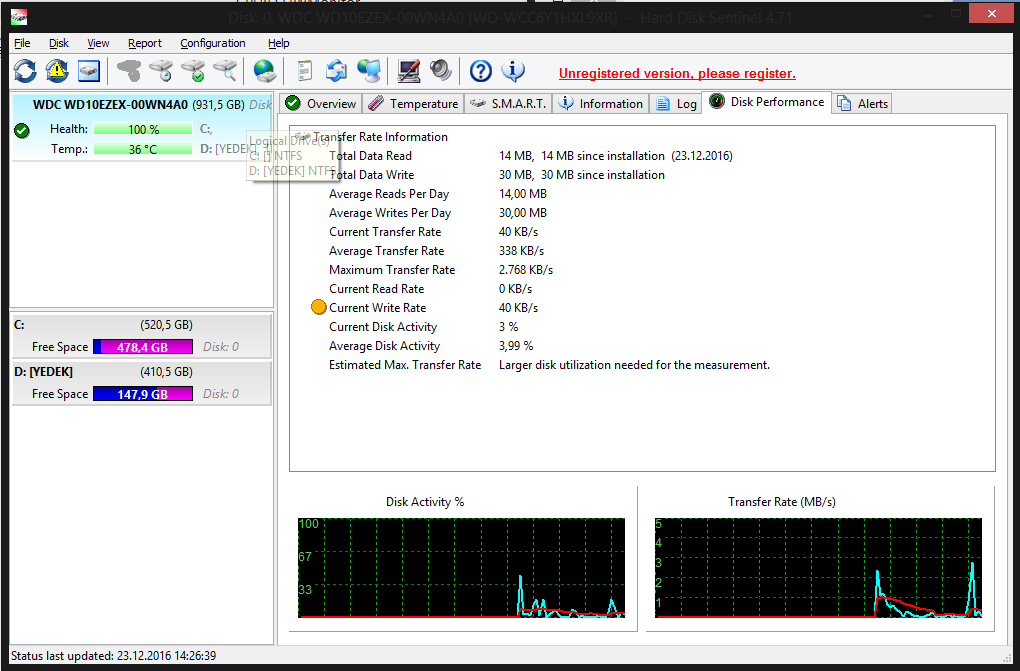
Task: Click the Disk: 0 text next to C: free space
Action: point(221,347)
